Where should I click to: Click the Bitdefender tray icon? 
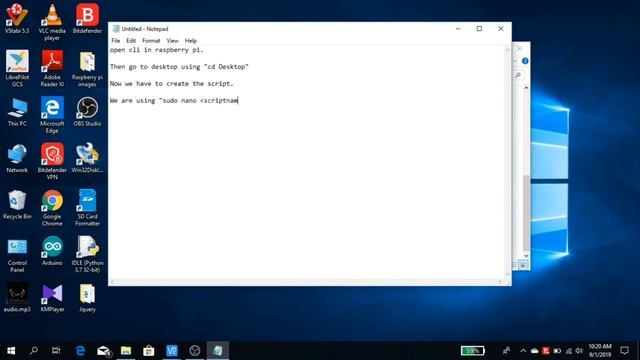(546, 351)
